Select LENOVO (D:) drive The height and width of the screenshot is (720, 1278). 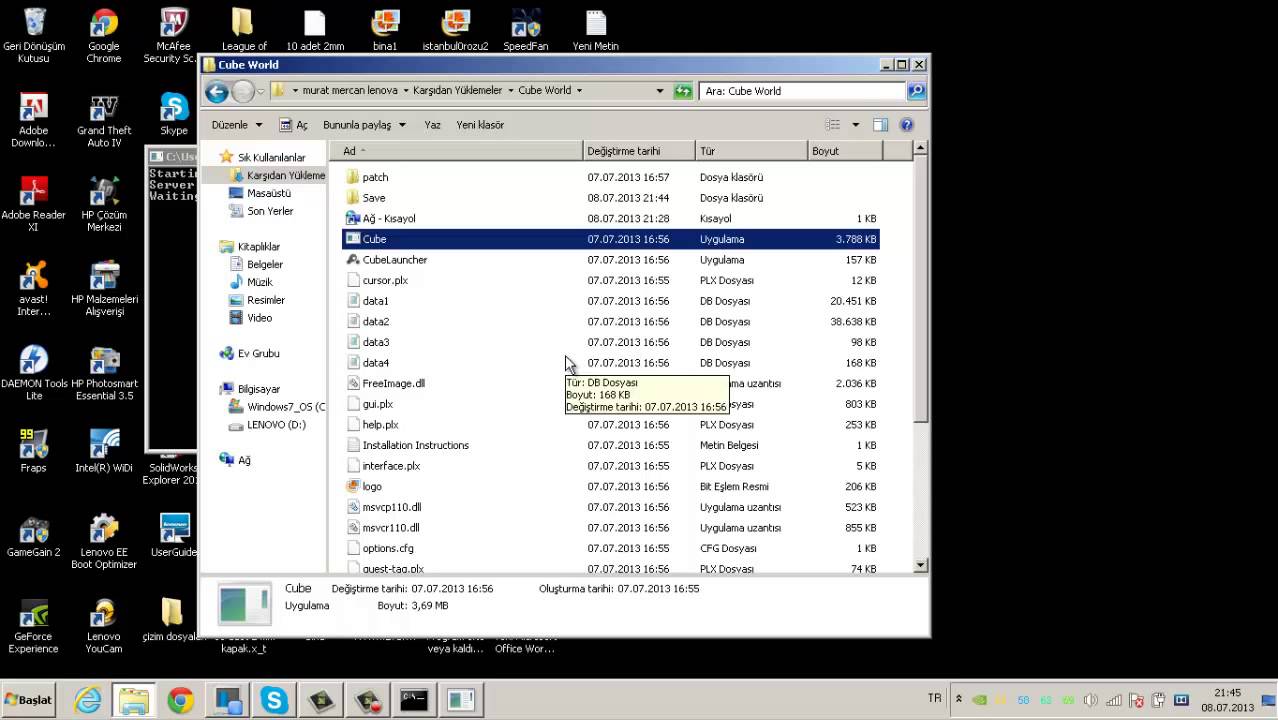pos(267,425)
